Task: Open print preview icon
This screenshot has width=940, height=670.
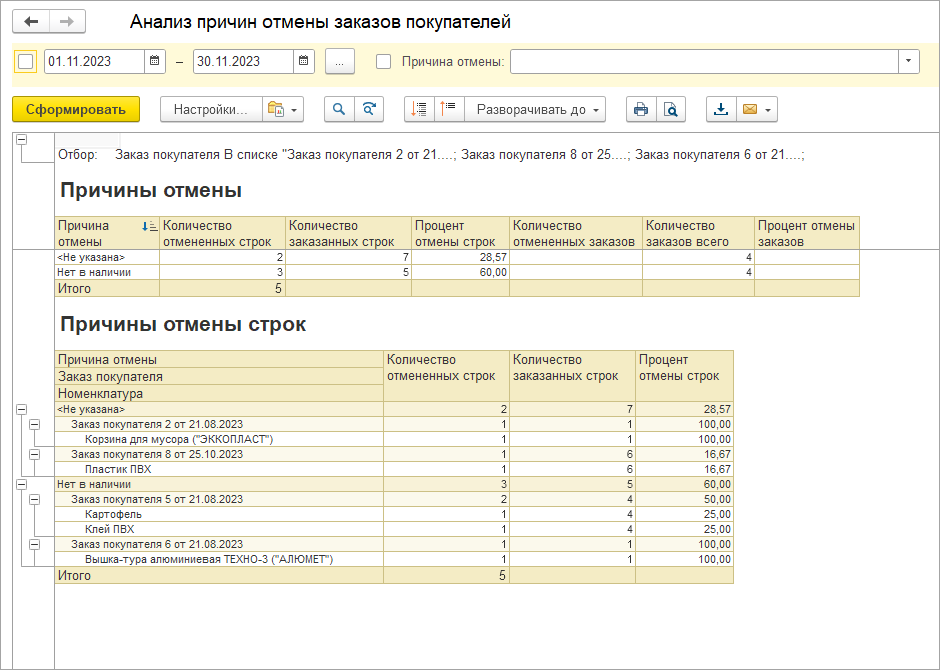Action: [671, 110]
